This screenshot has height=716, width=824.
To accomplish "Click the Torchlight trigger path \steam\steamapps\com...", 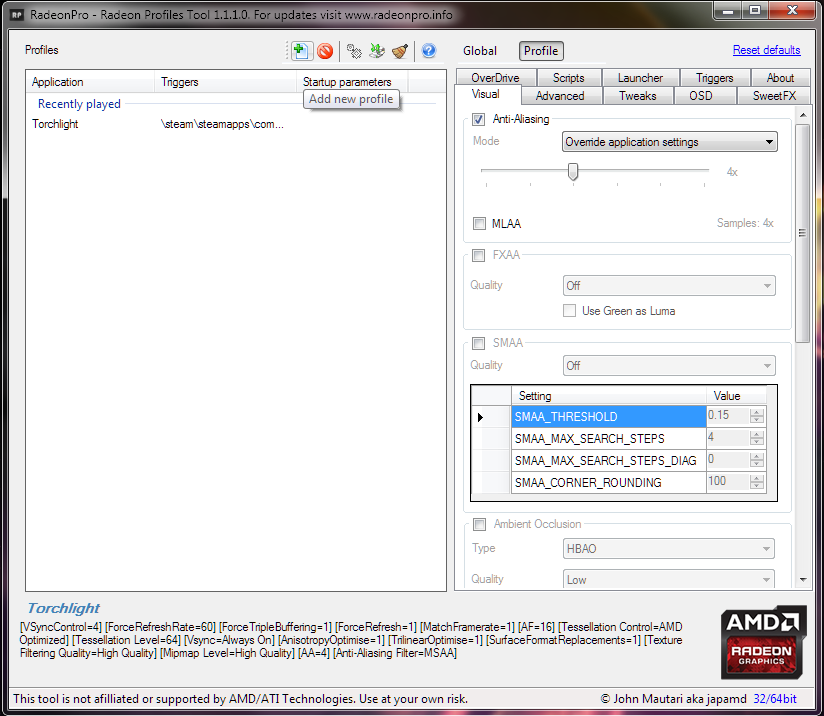I will click(x=222, y=124).
